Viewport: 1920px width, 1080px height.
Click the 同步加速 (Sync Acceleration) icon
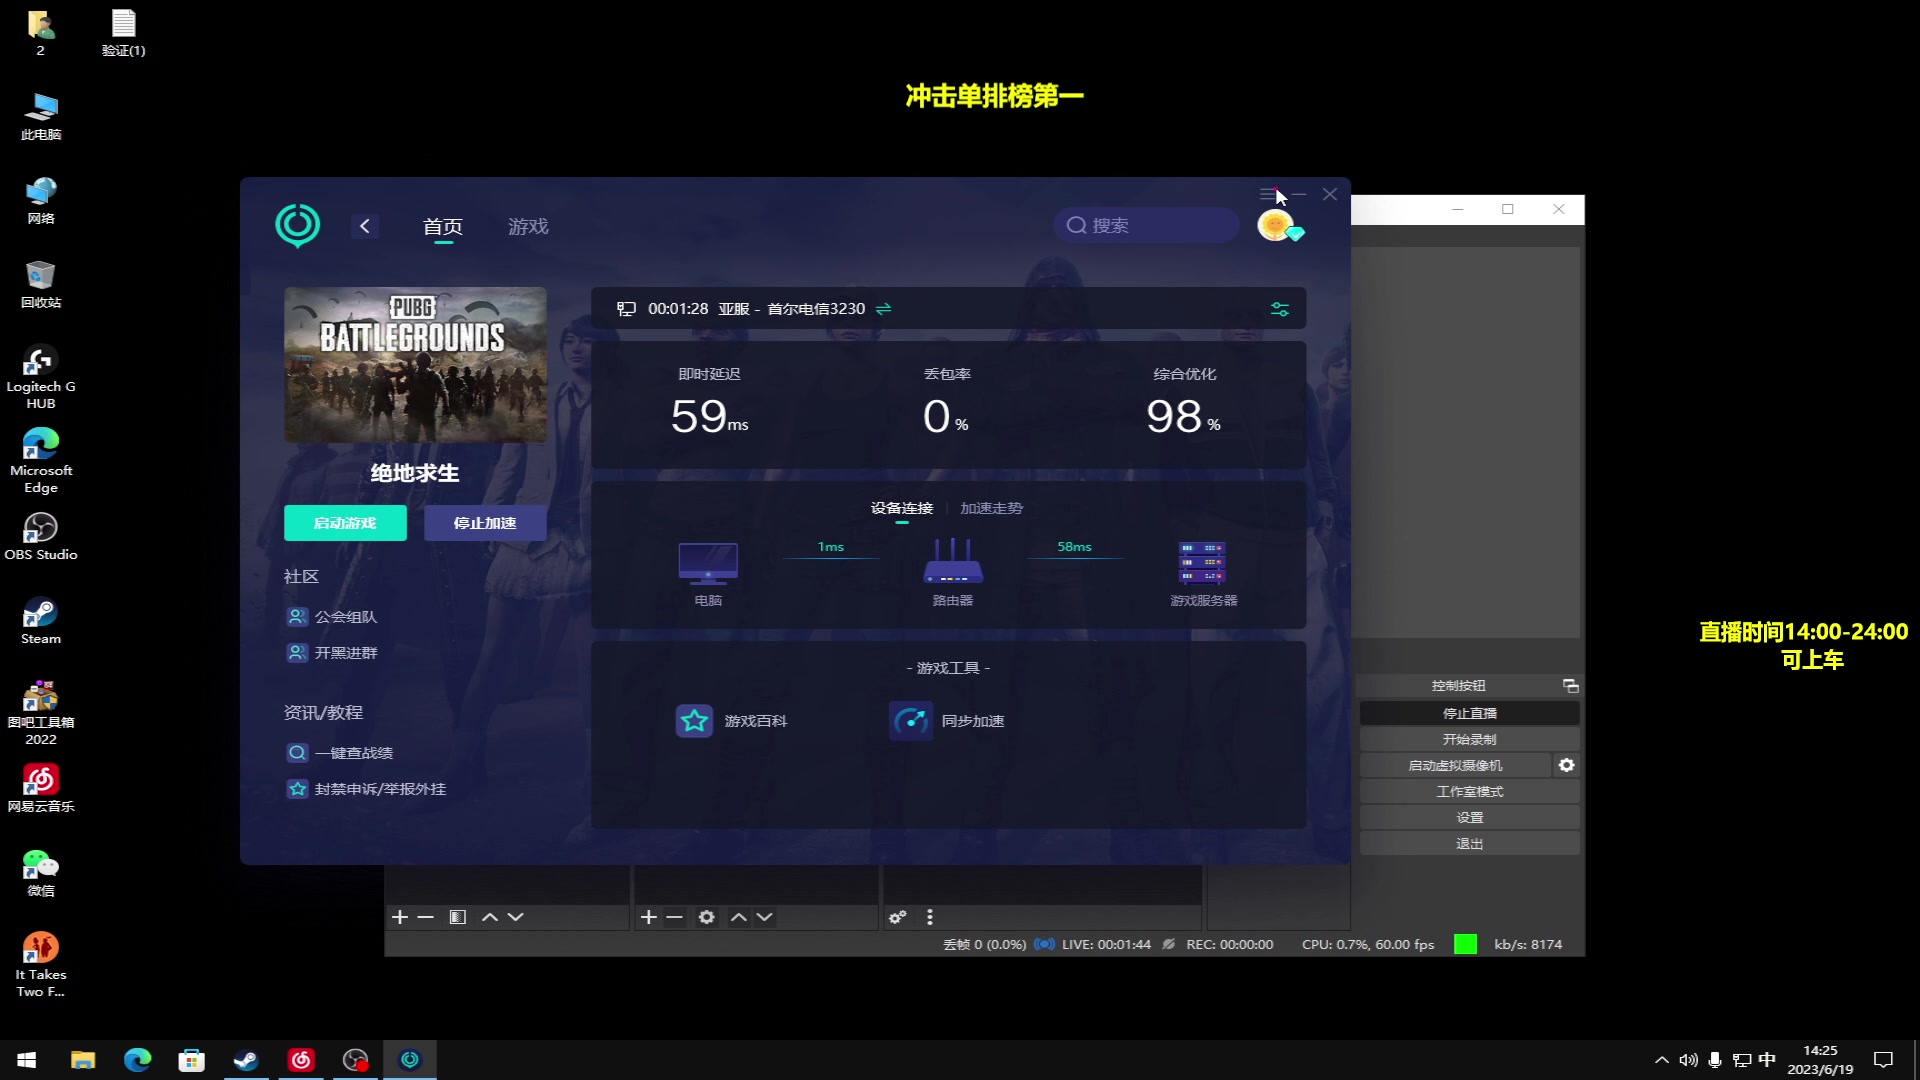point(913,720)
